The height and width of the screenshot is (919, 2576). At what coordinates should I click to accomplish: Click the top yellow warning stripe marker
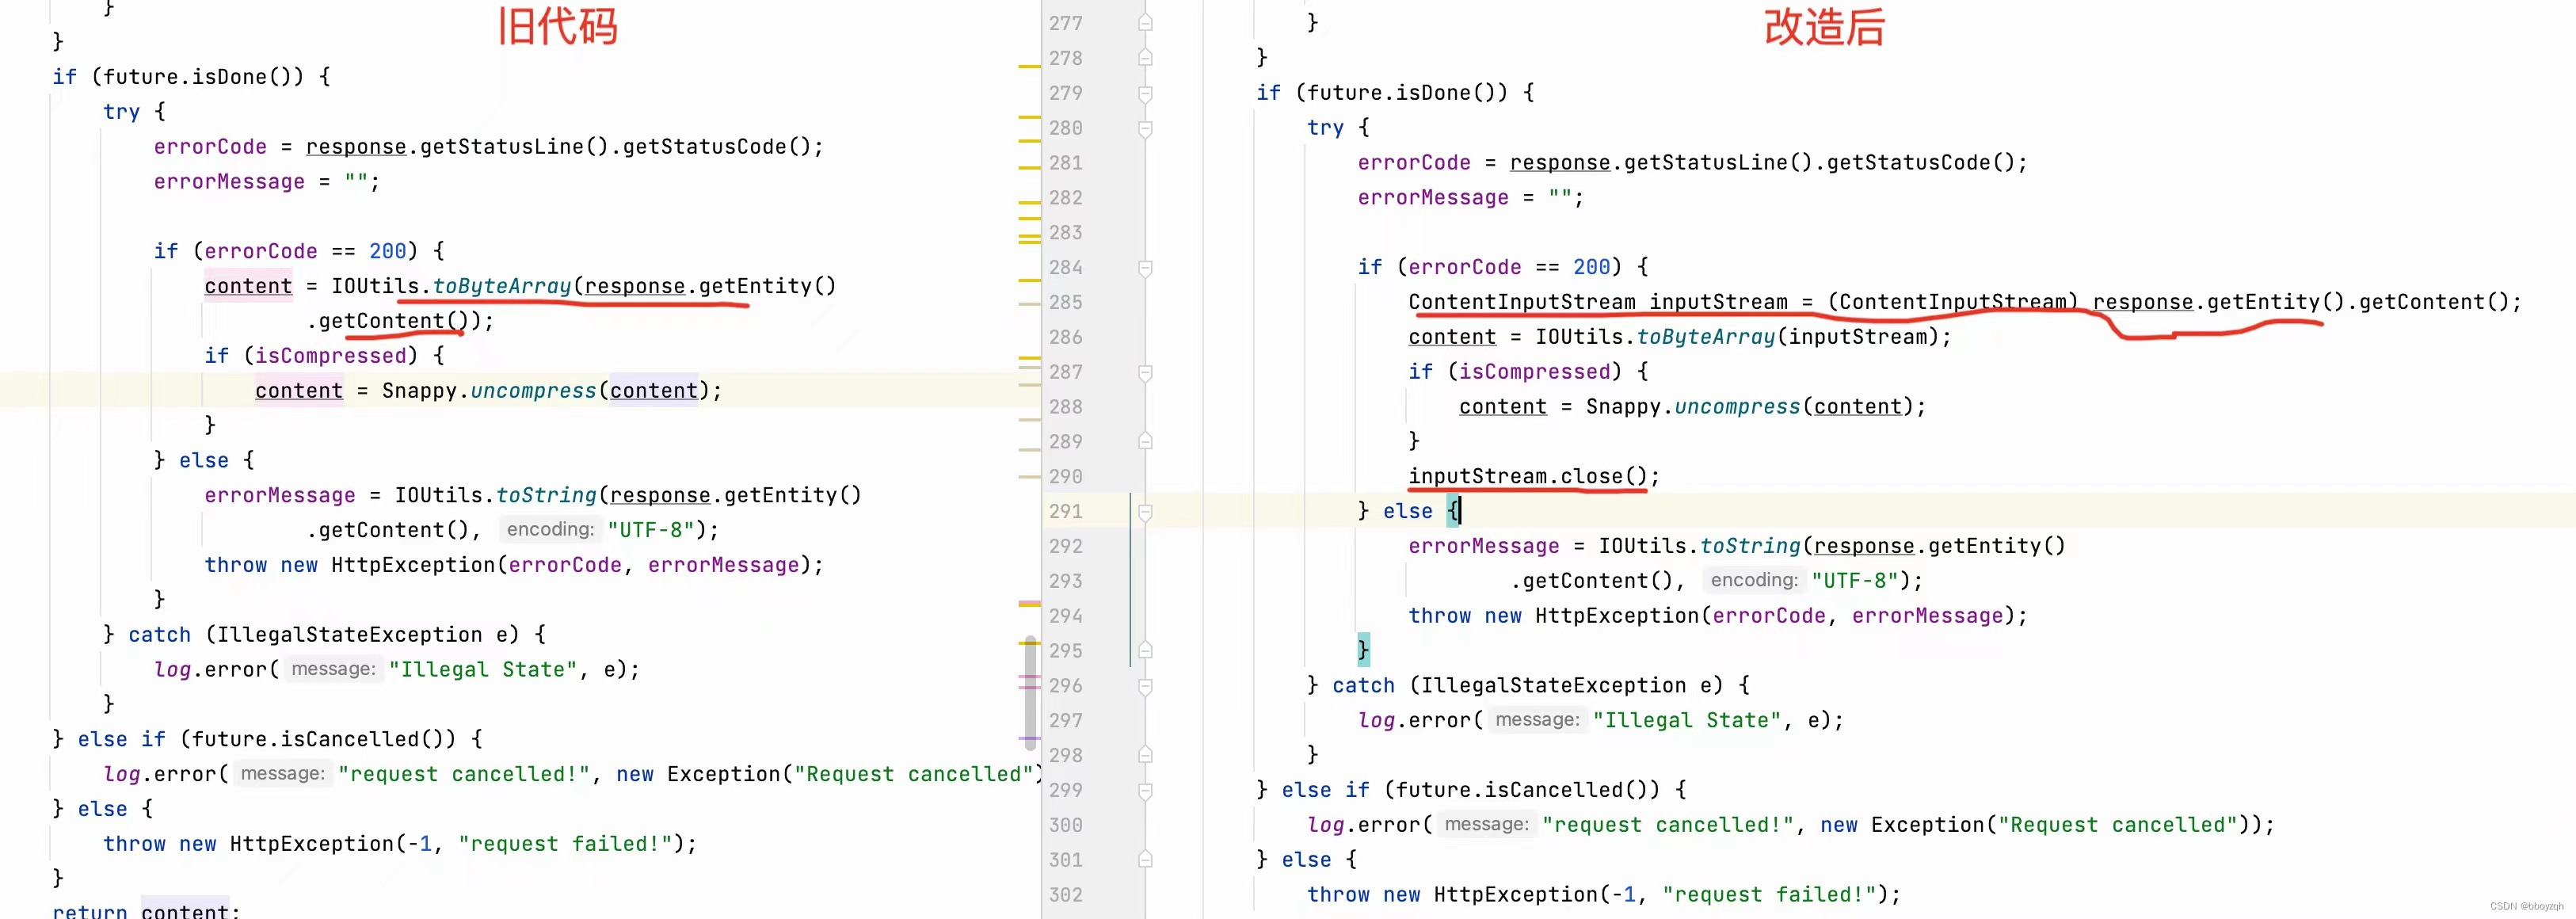click(1029, 66)
